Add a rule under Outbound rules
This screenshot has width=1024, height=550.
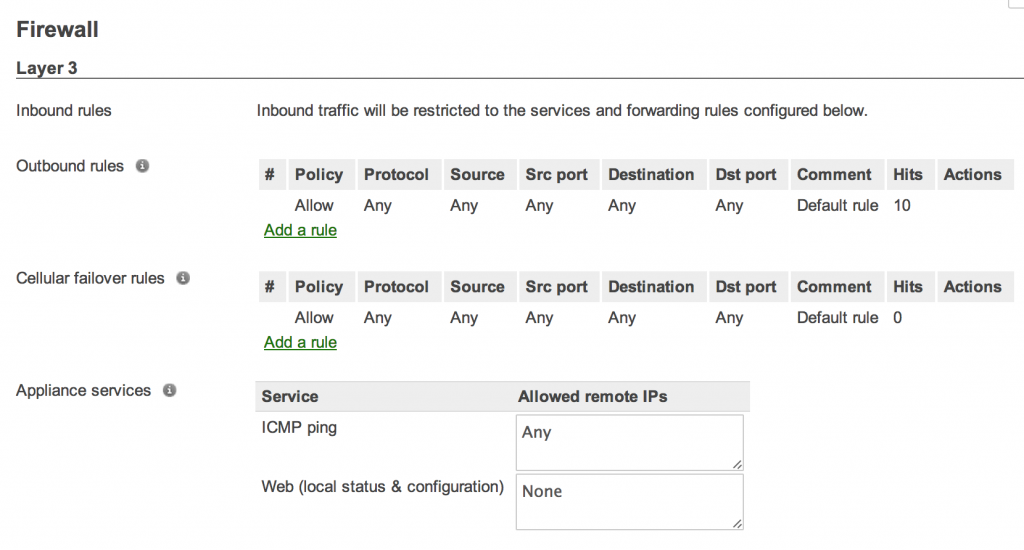tap(300, 230)
